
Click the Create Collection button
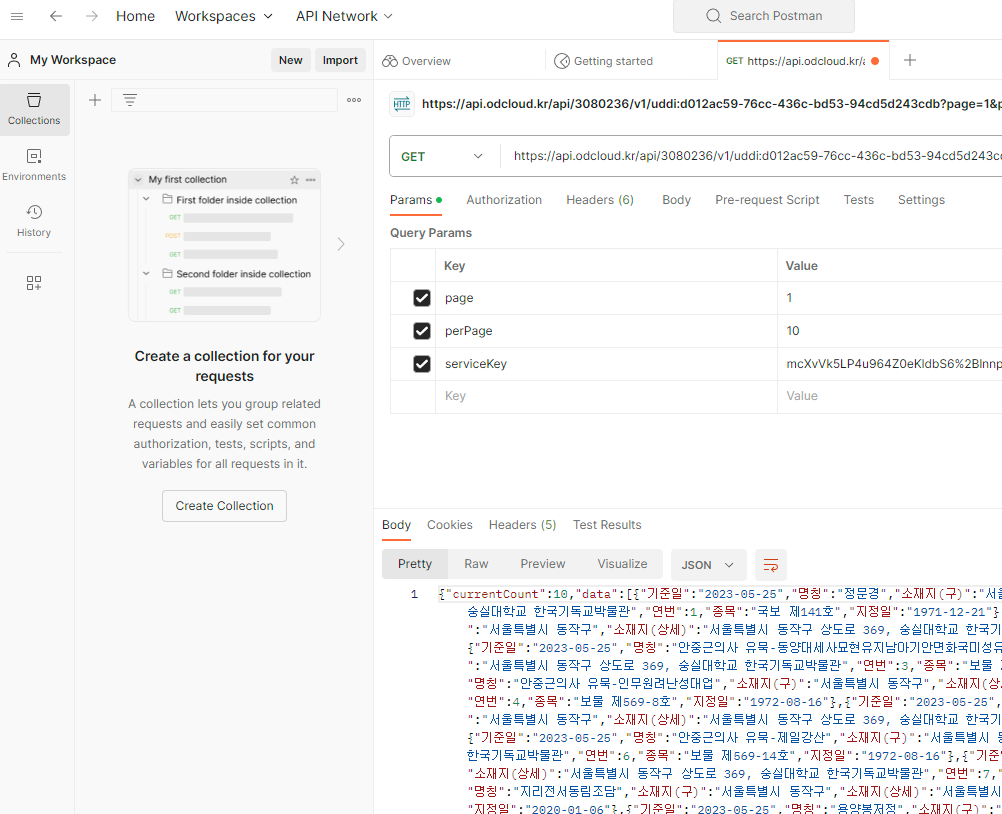tap(224, 506)
